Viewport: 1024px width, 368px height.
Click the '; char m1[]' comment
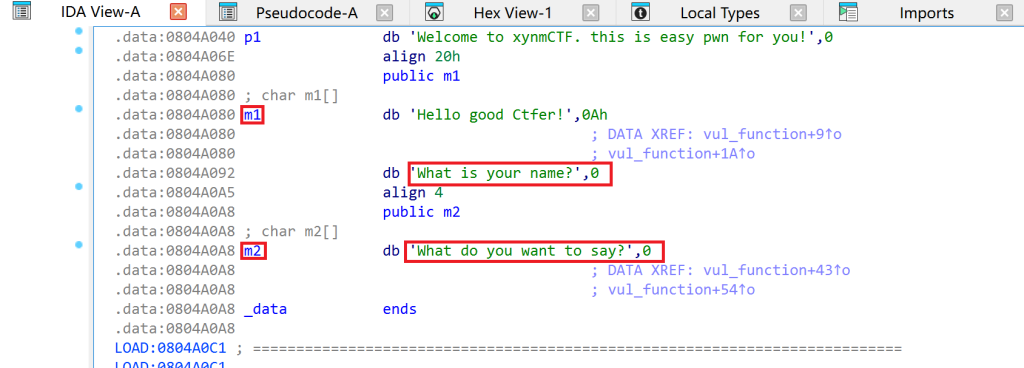pyautogui.click(x=291, y=96)
